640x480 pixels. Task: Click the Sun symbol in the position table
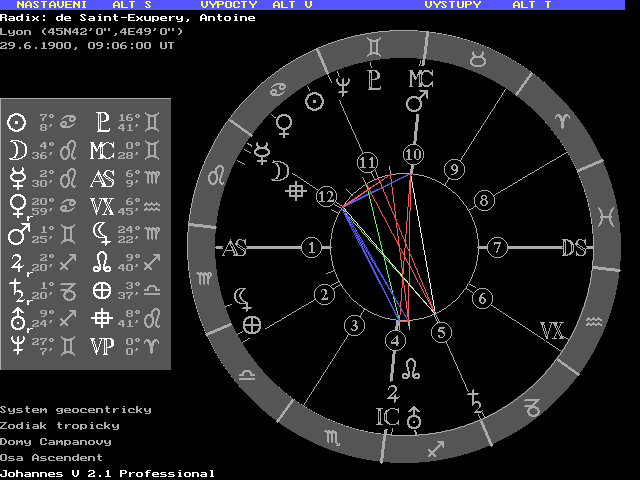coord(16,123)
